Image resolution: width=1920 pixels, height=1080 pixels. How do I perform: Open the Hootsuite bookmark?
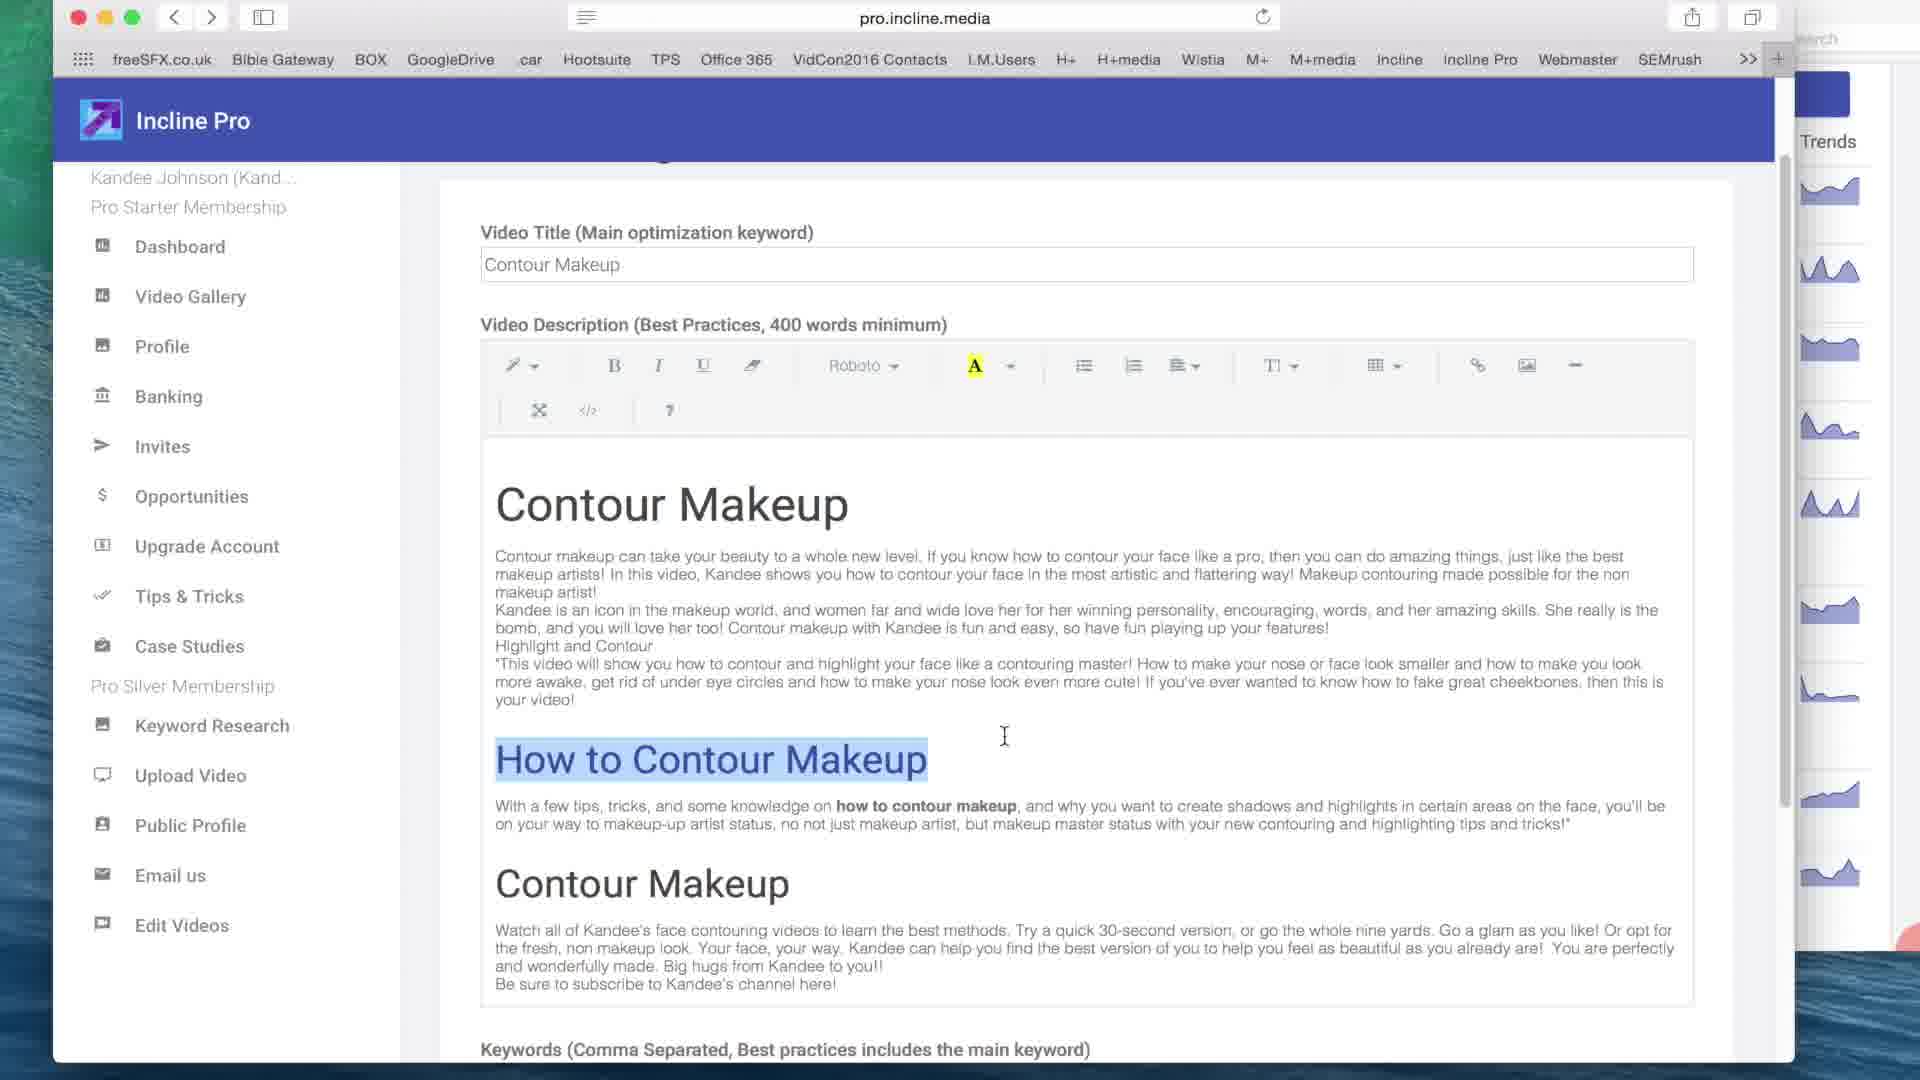coord(596,60)
